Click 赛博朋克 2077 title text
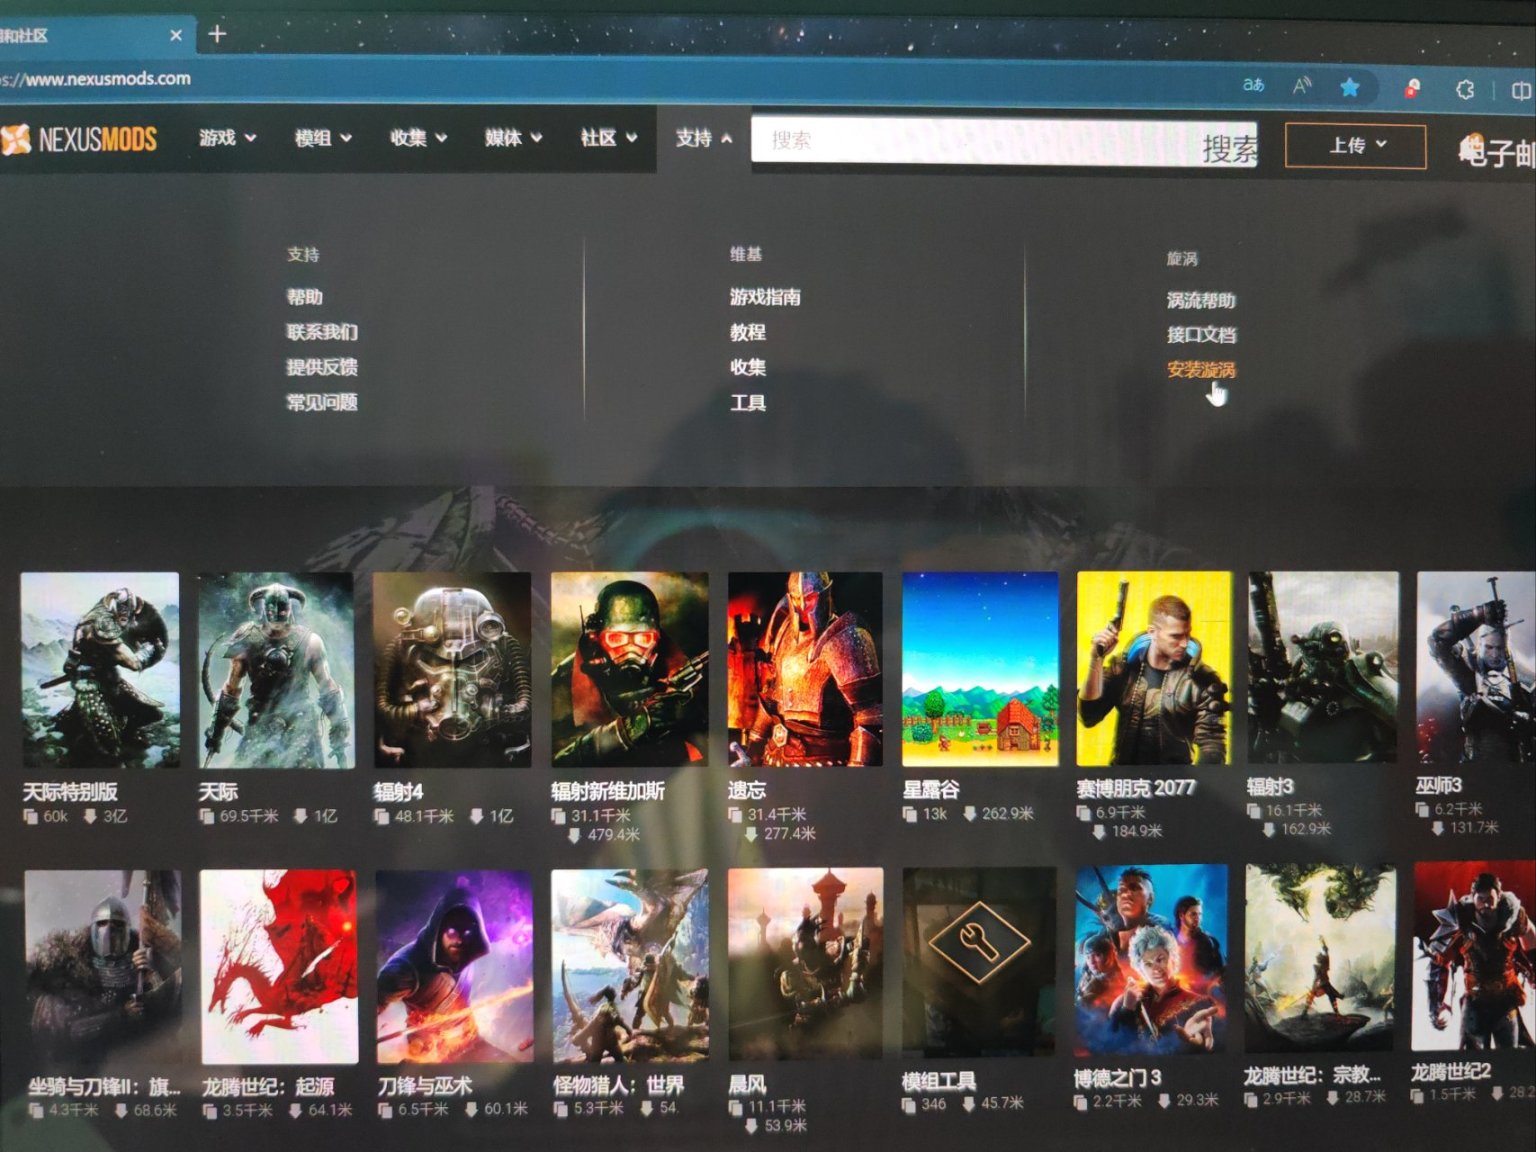The width and height of the screenshot is (1536, 1152). 1135,788
